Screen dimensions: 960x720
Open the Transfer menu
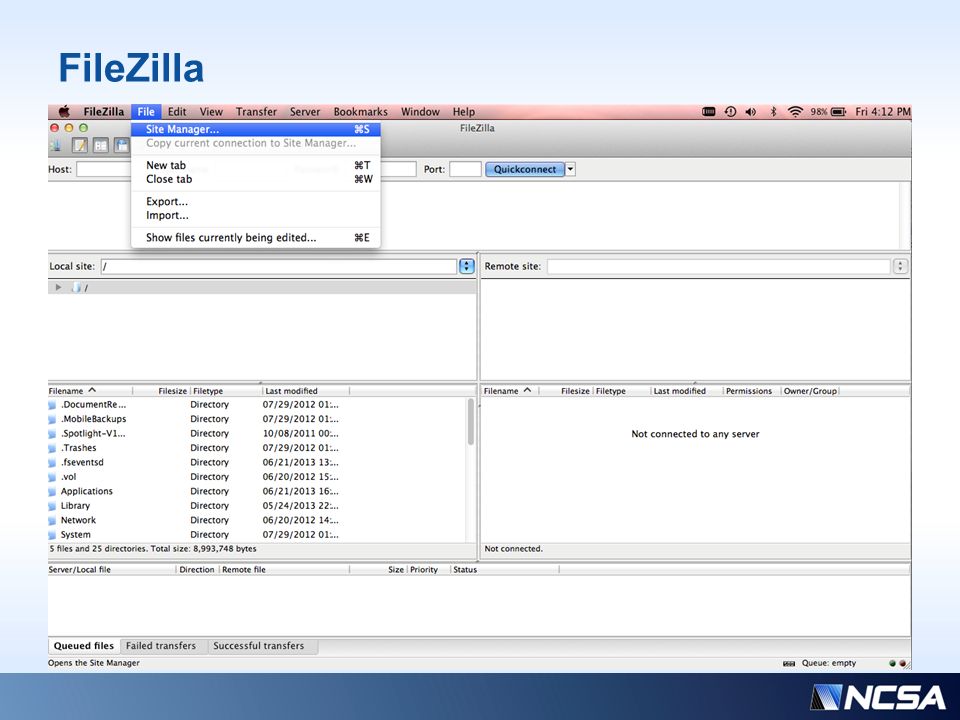(x=257, y=111)
